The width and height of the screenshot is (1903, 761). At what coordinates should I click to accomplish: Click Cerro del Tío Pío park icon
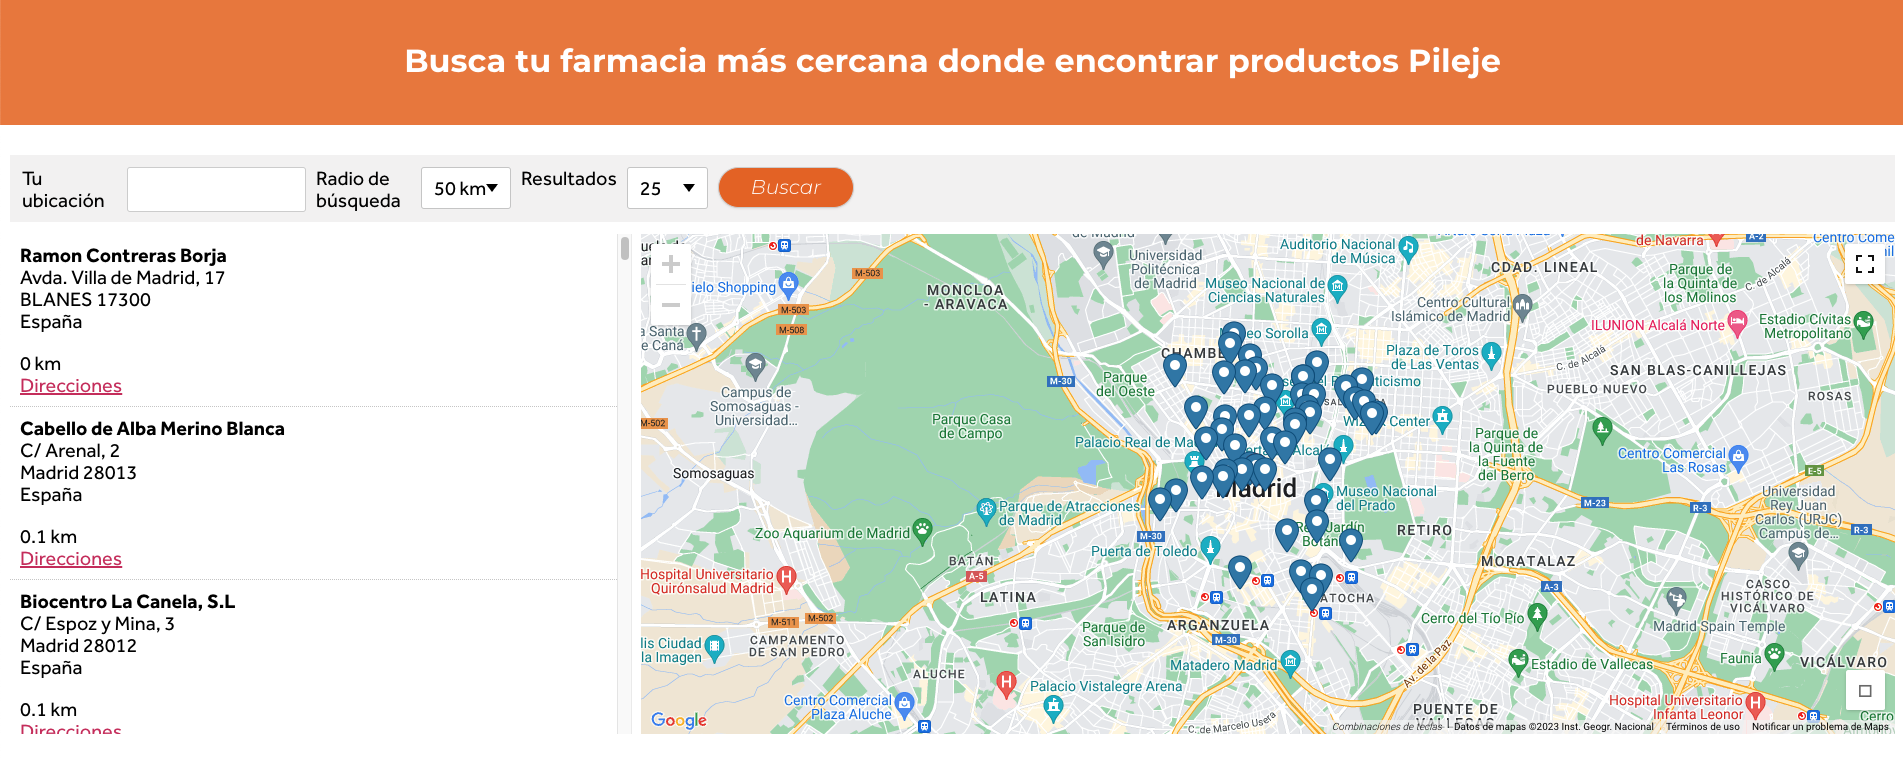click(1537, 614)
